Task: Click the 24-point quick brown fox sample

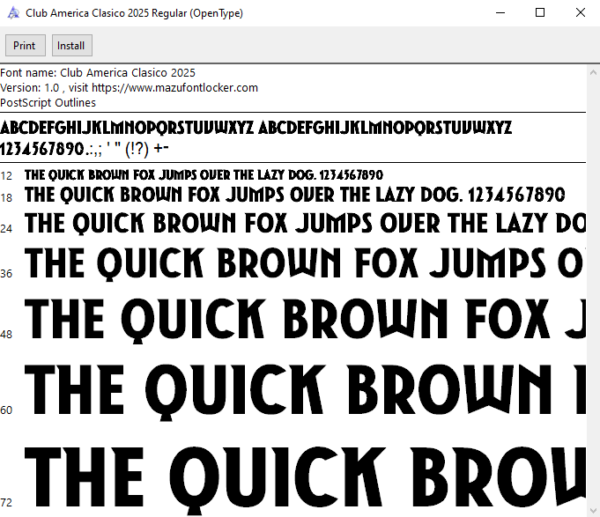Action: (x=305, y=223)
